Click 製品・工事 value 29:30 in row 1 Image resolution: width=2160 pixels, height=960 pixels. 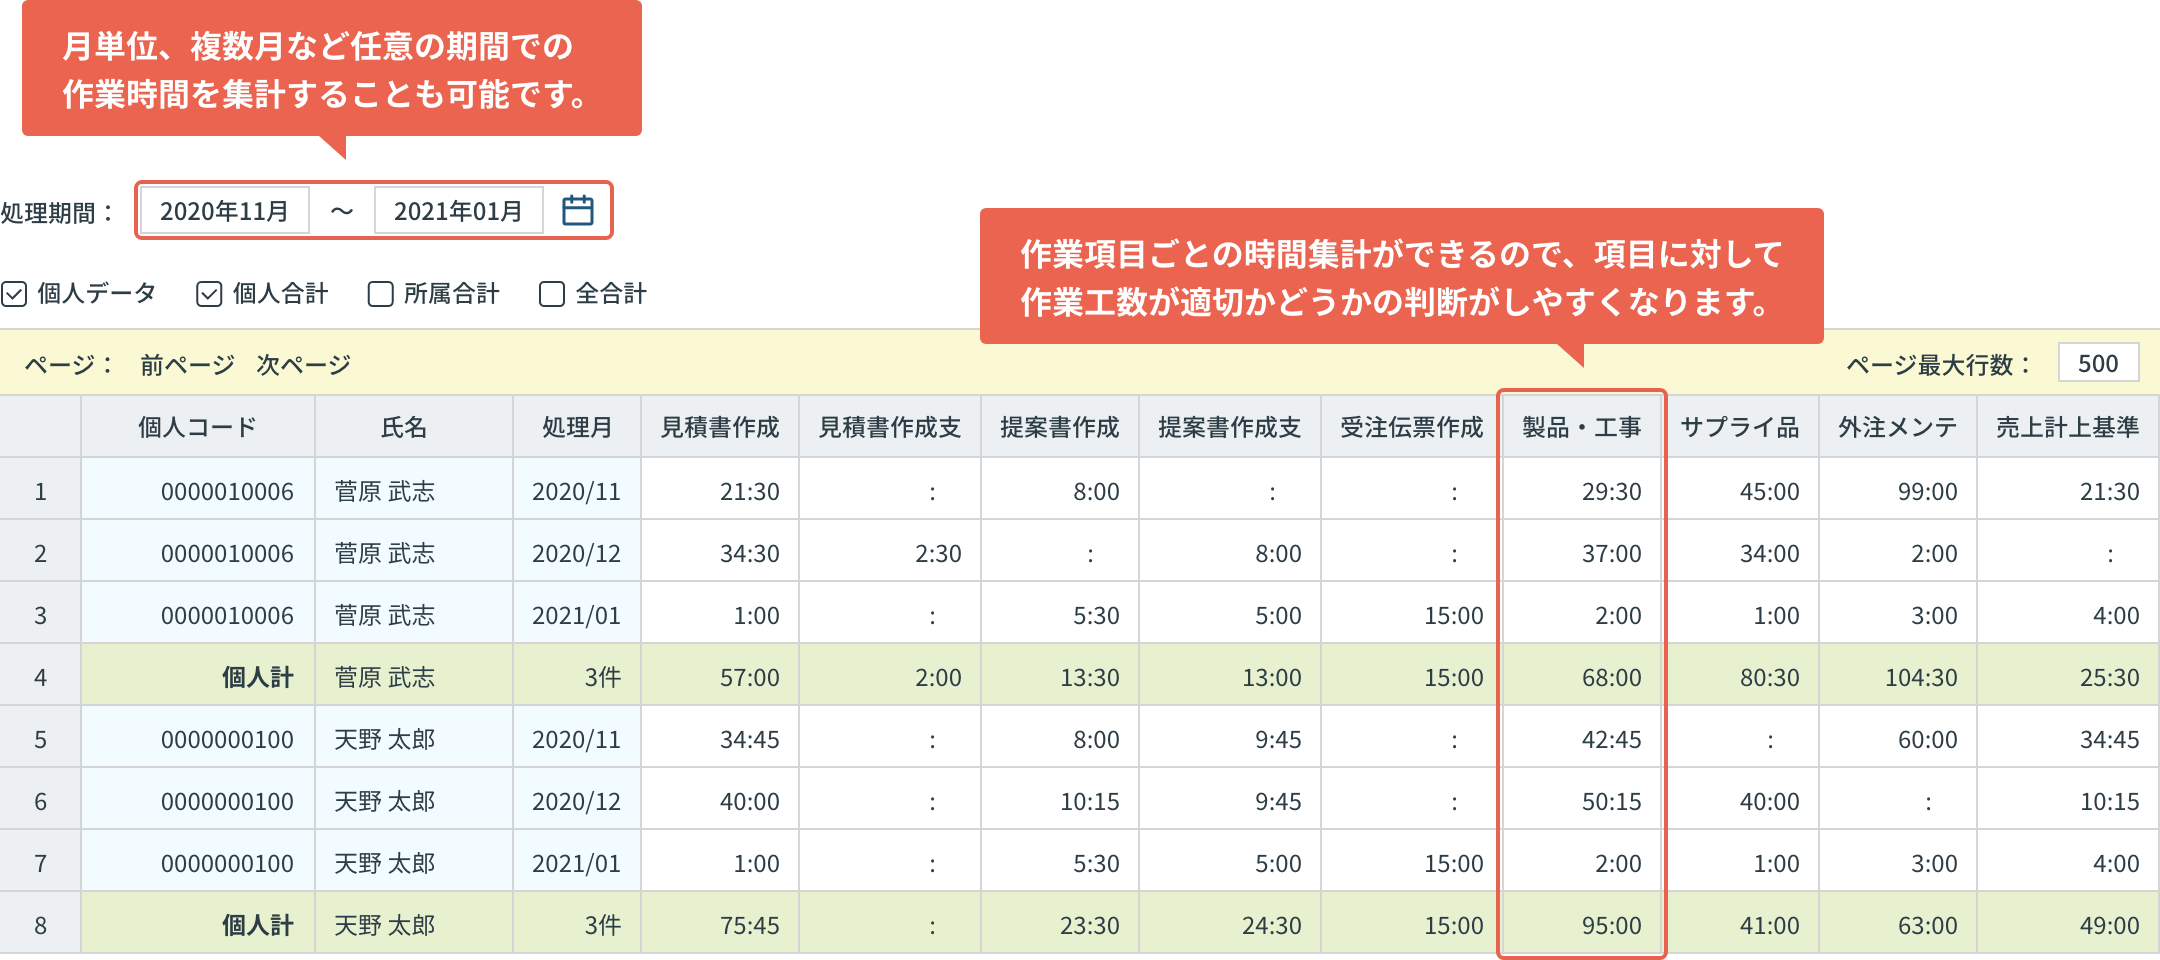coord(1611,491)
